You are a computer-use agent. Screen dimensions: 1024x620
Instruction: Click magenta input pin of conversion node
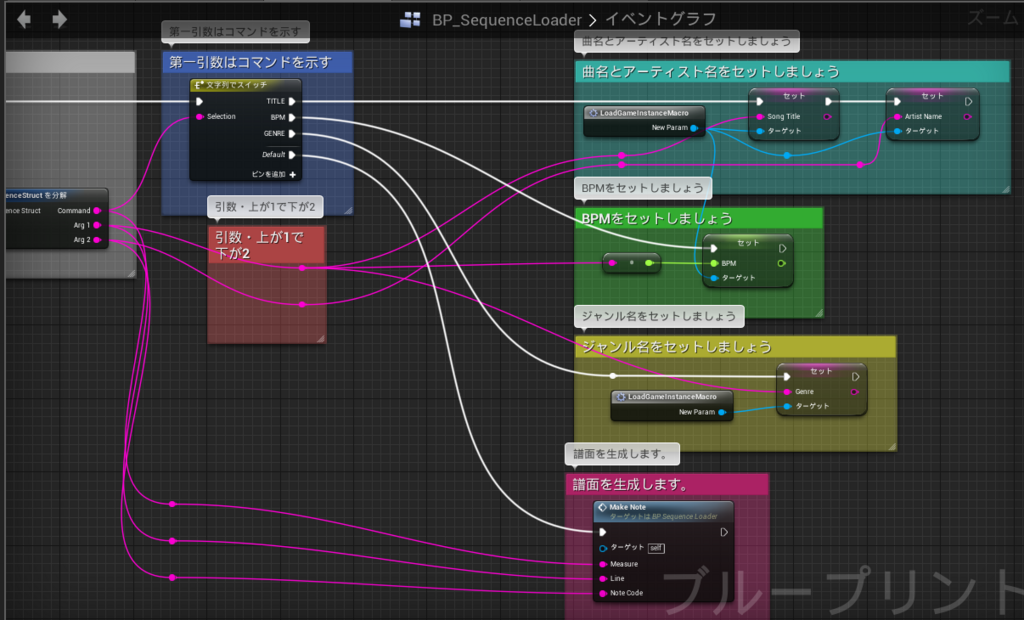[x=612, y=263]
